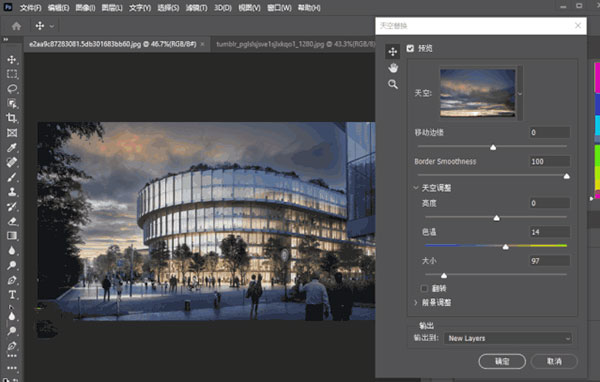Select the Eyedropper tool
The image size is (600, 382).
coord(12,148)
